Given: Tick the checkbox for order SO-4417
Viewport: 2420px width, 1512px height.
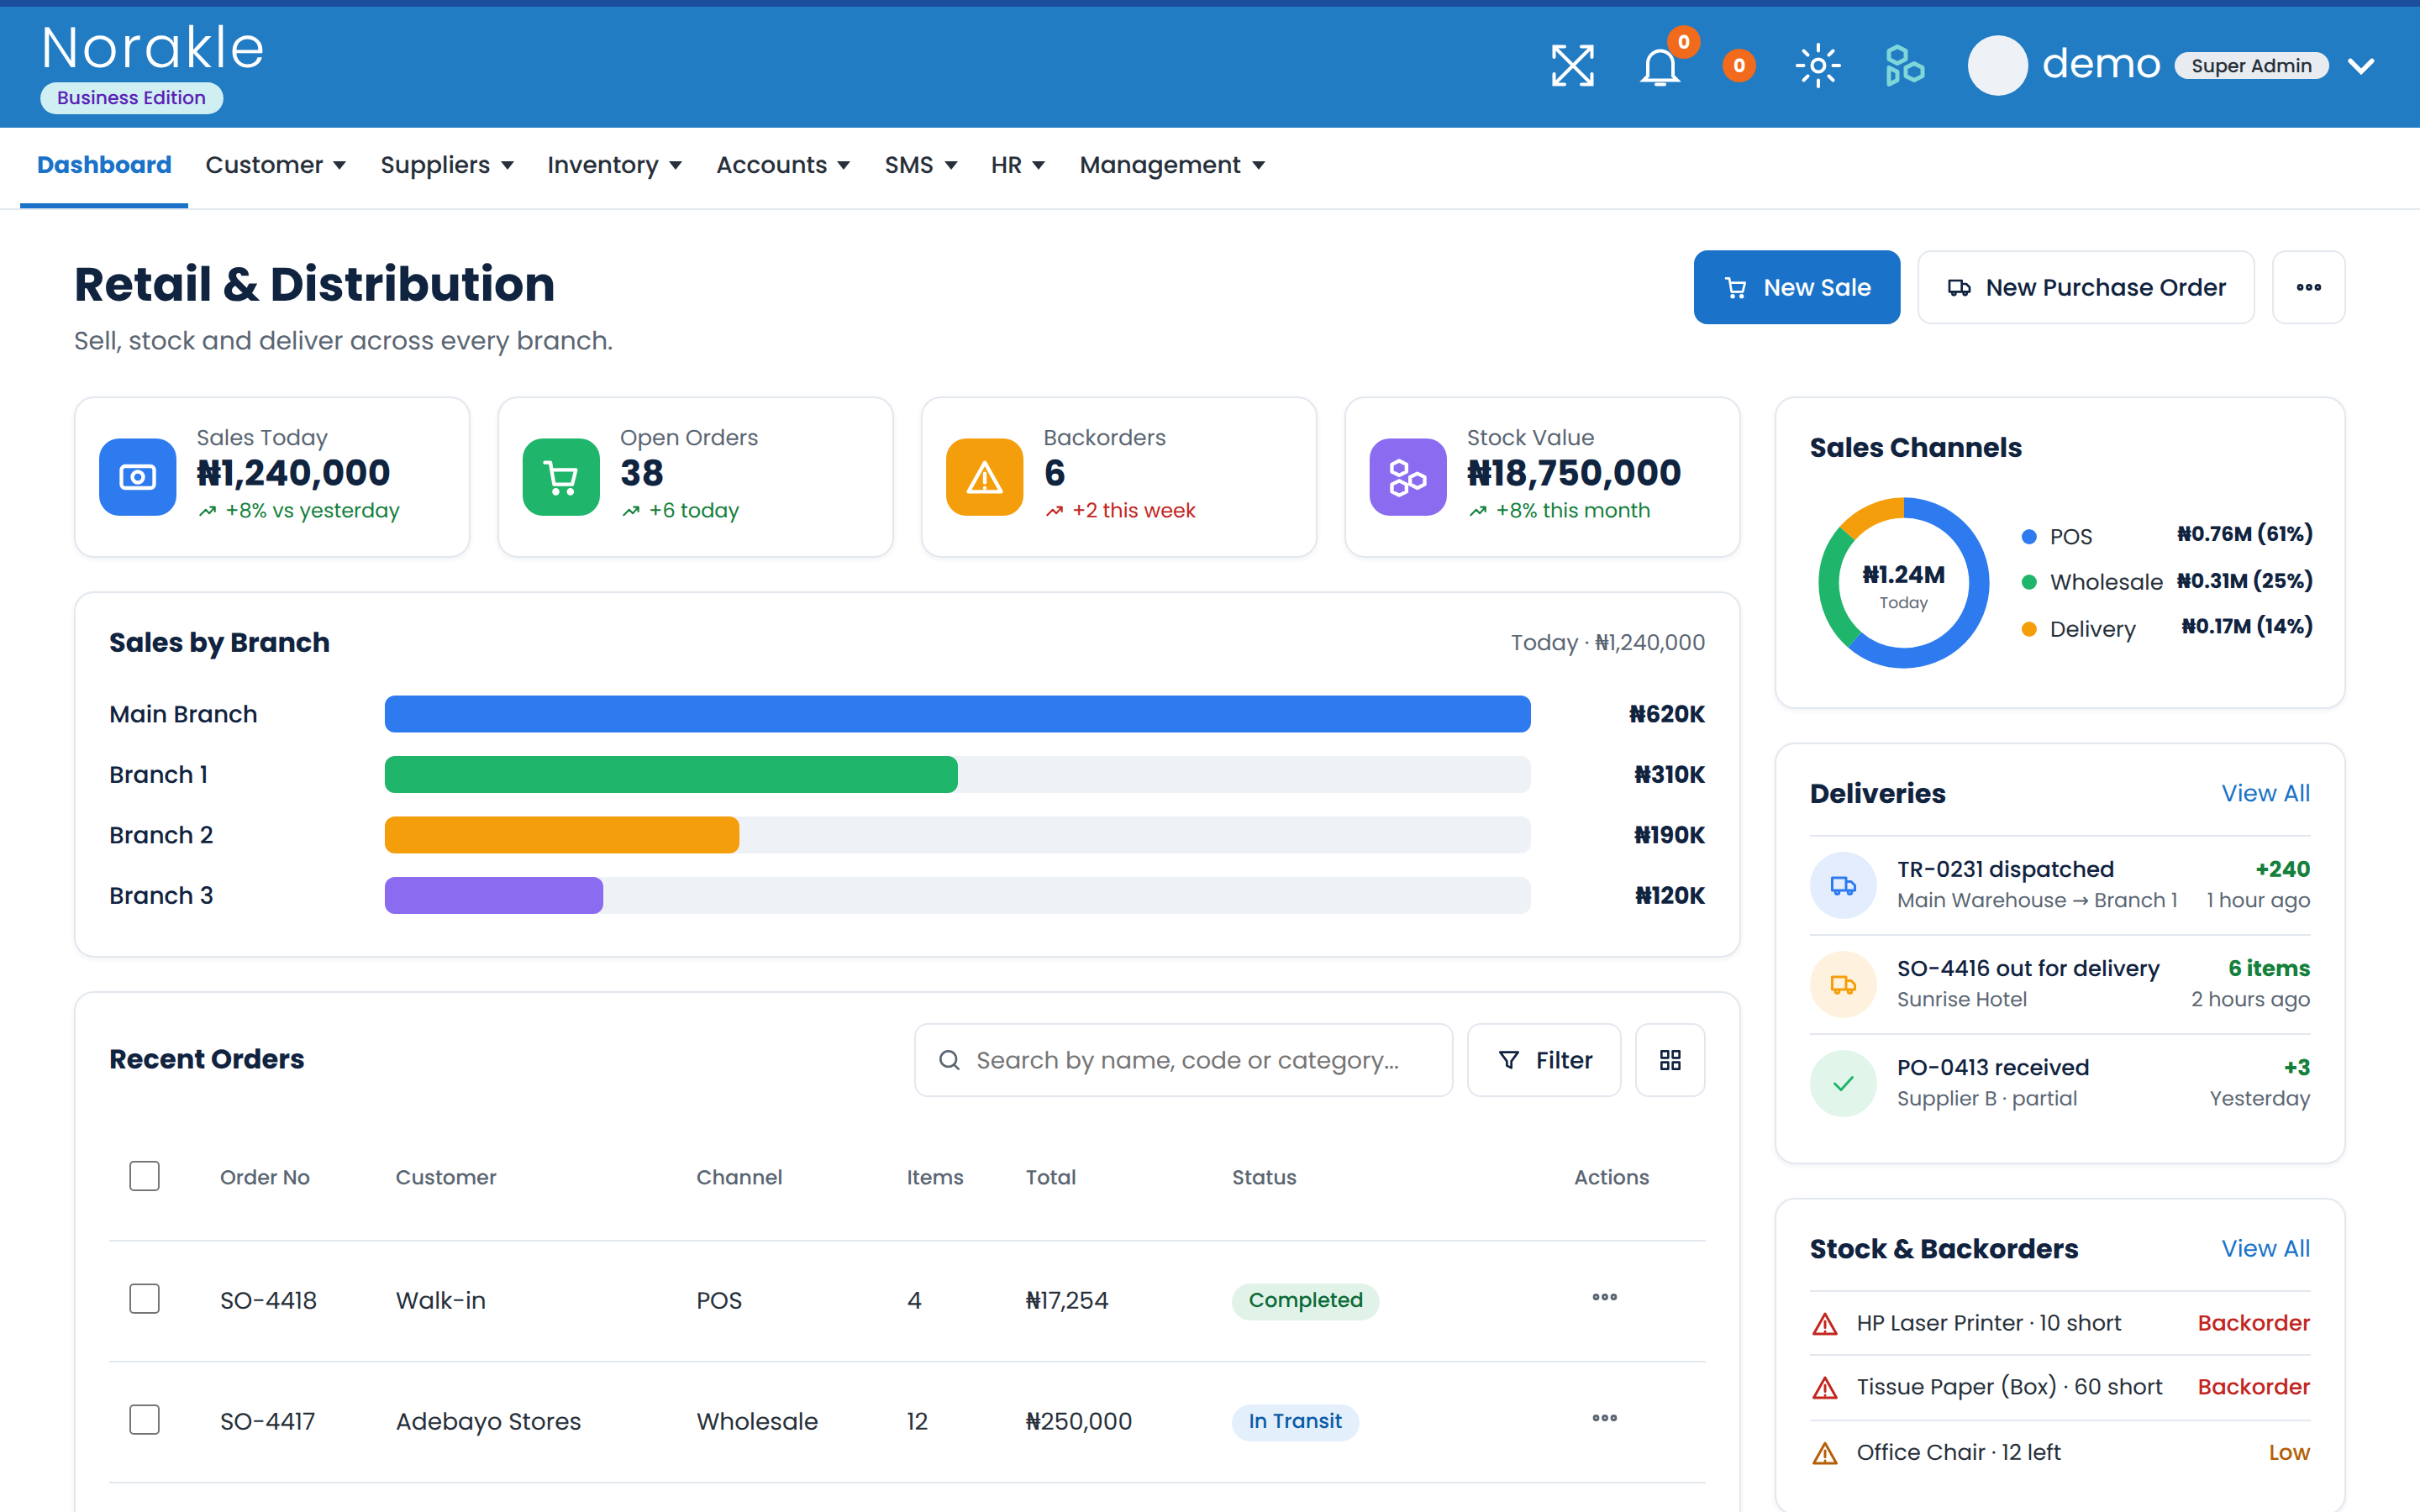Looking at the screenshot, I should click(x=145, y=1420).
